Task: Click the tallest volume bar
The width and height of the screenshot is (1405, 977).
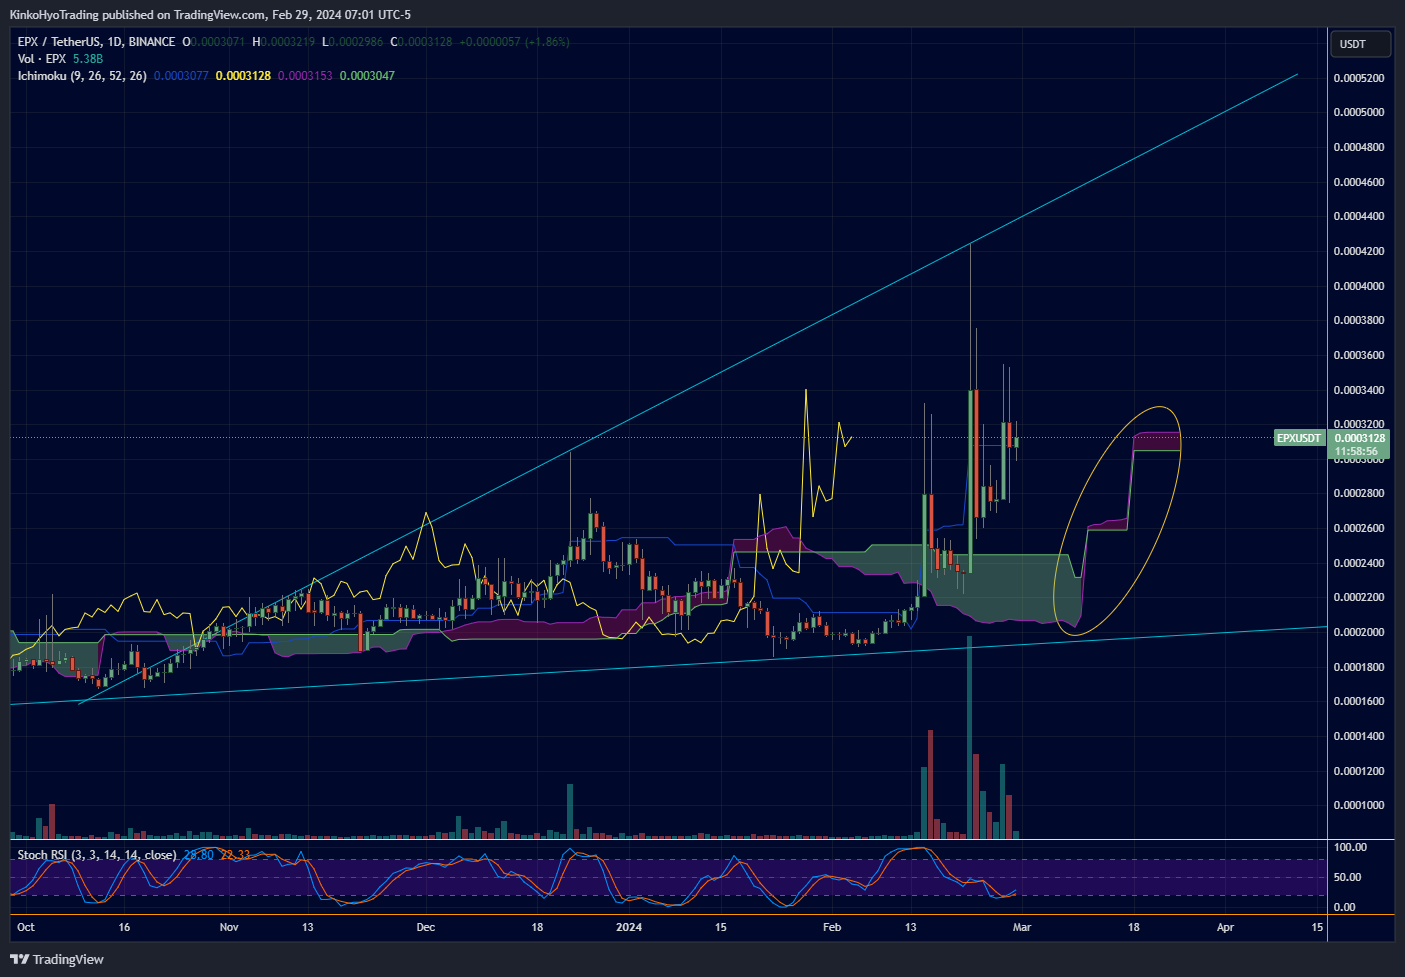Action: [x=969, y=737]
